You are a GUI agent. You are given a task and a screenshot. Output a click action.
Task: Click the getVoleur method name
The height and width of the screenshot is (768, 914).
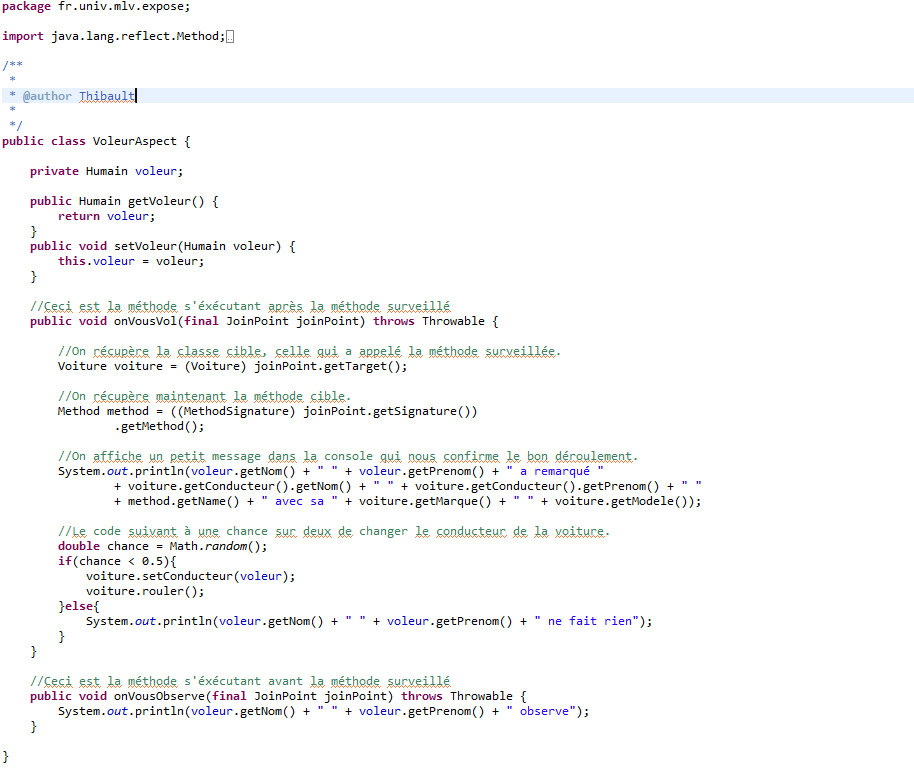pyautogui.click(x=161, y=201)
